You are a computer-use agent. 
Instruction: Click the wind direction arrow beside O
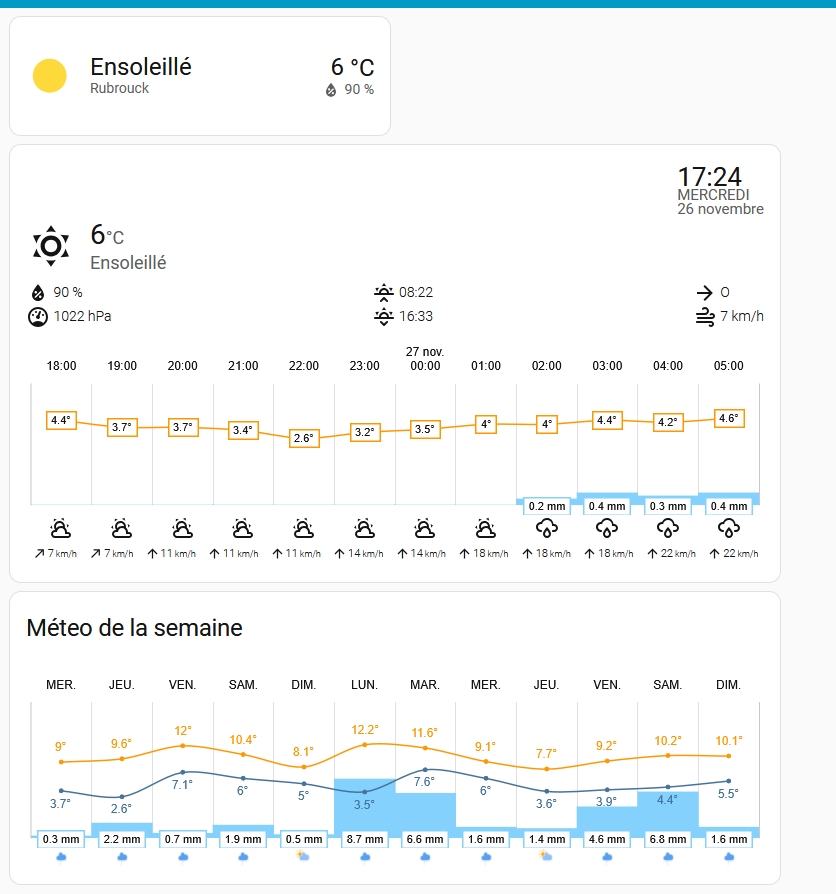(705, 292)
